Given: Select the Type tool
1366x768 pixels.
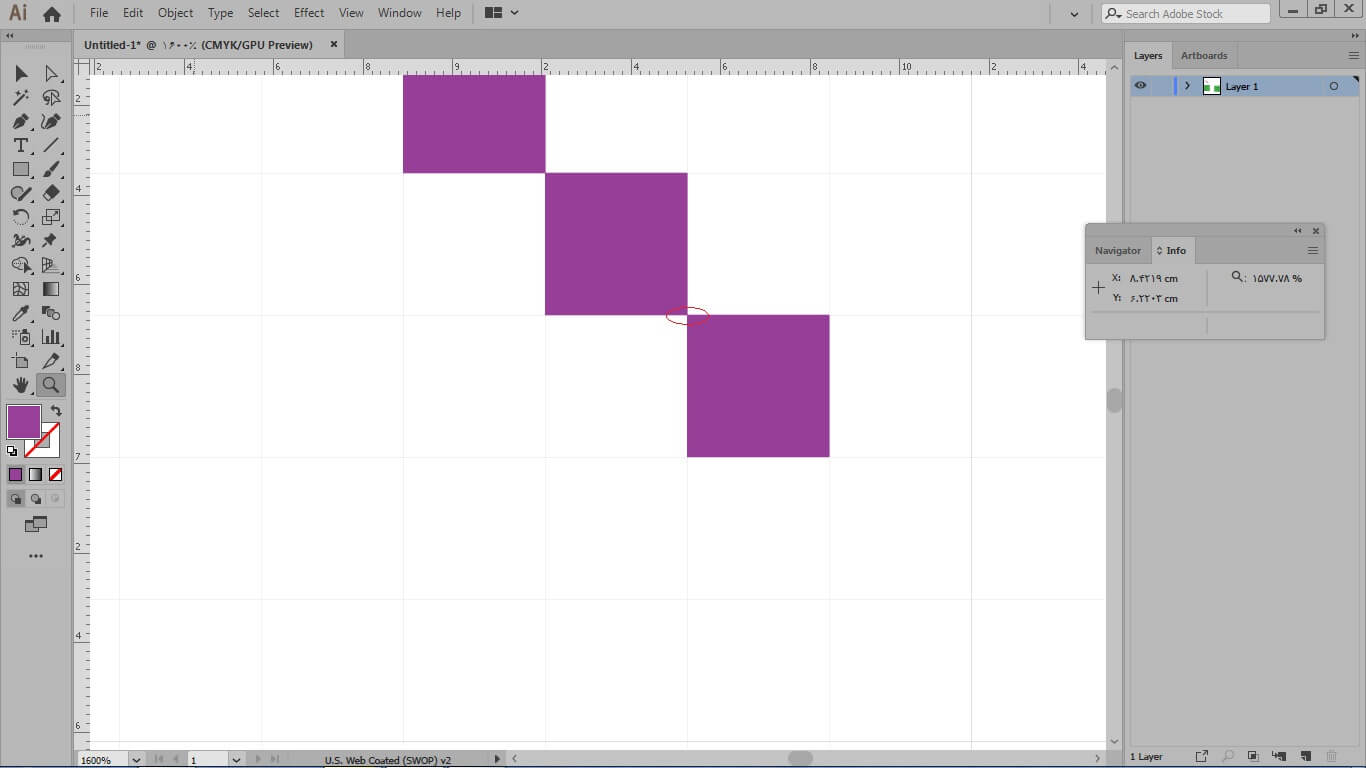Looking at the screenshot, I should click(x=20, y=145).
